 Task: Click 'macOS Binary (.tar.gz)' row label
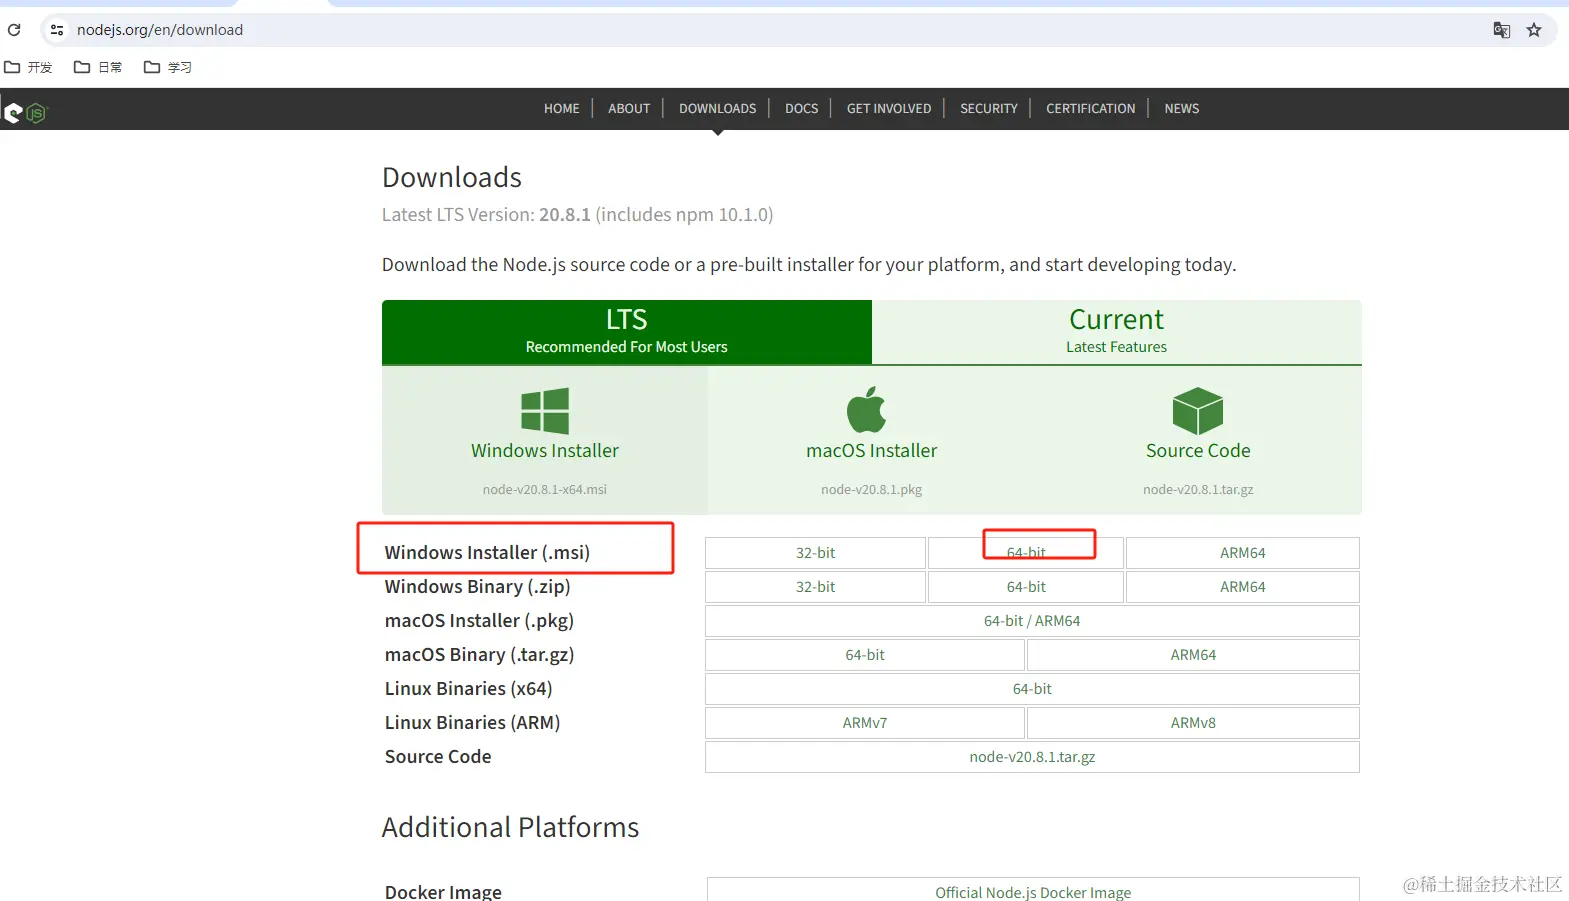(479, 654)
